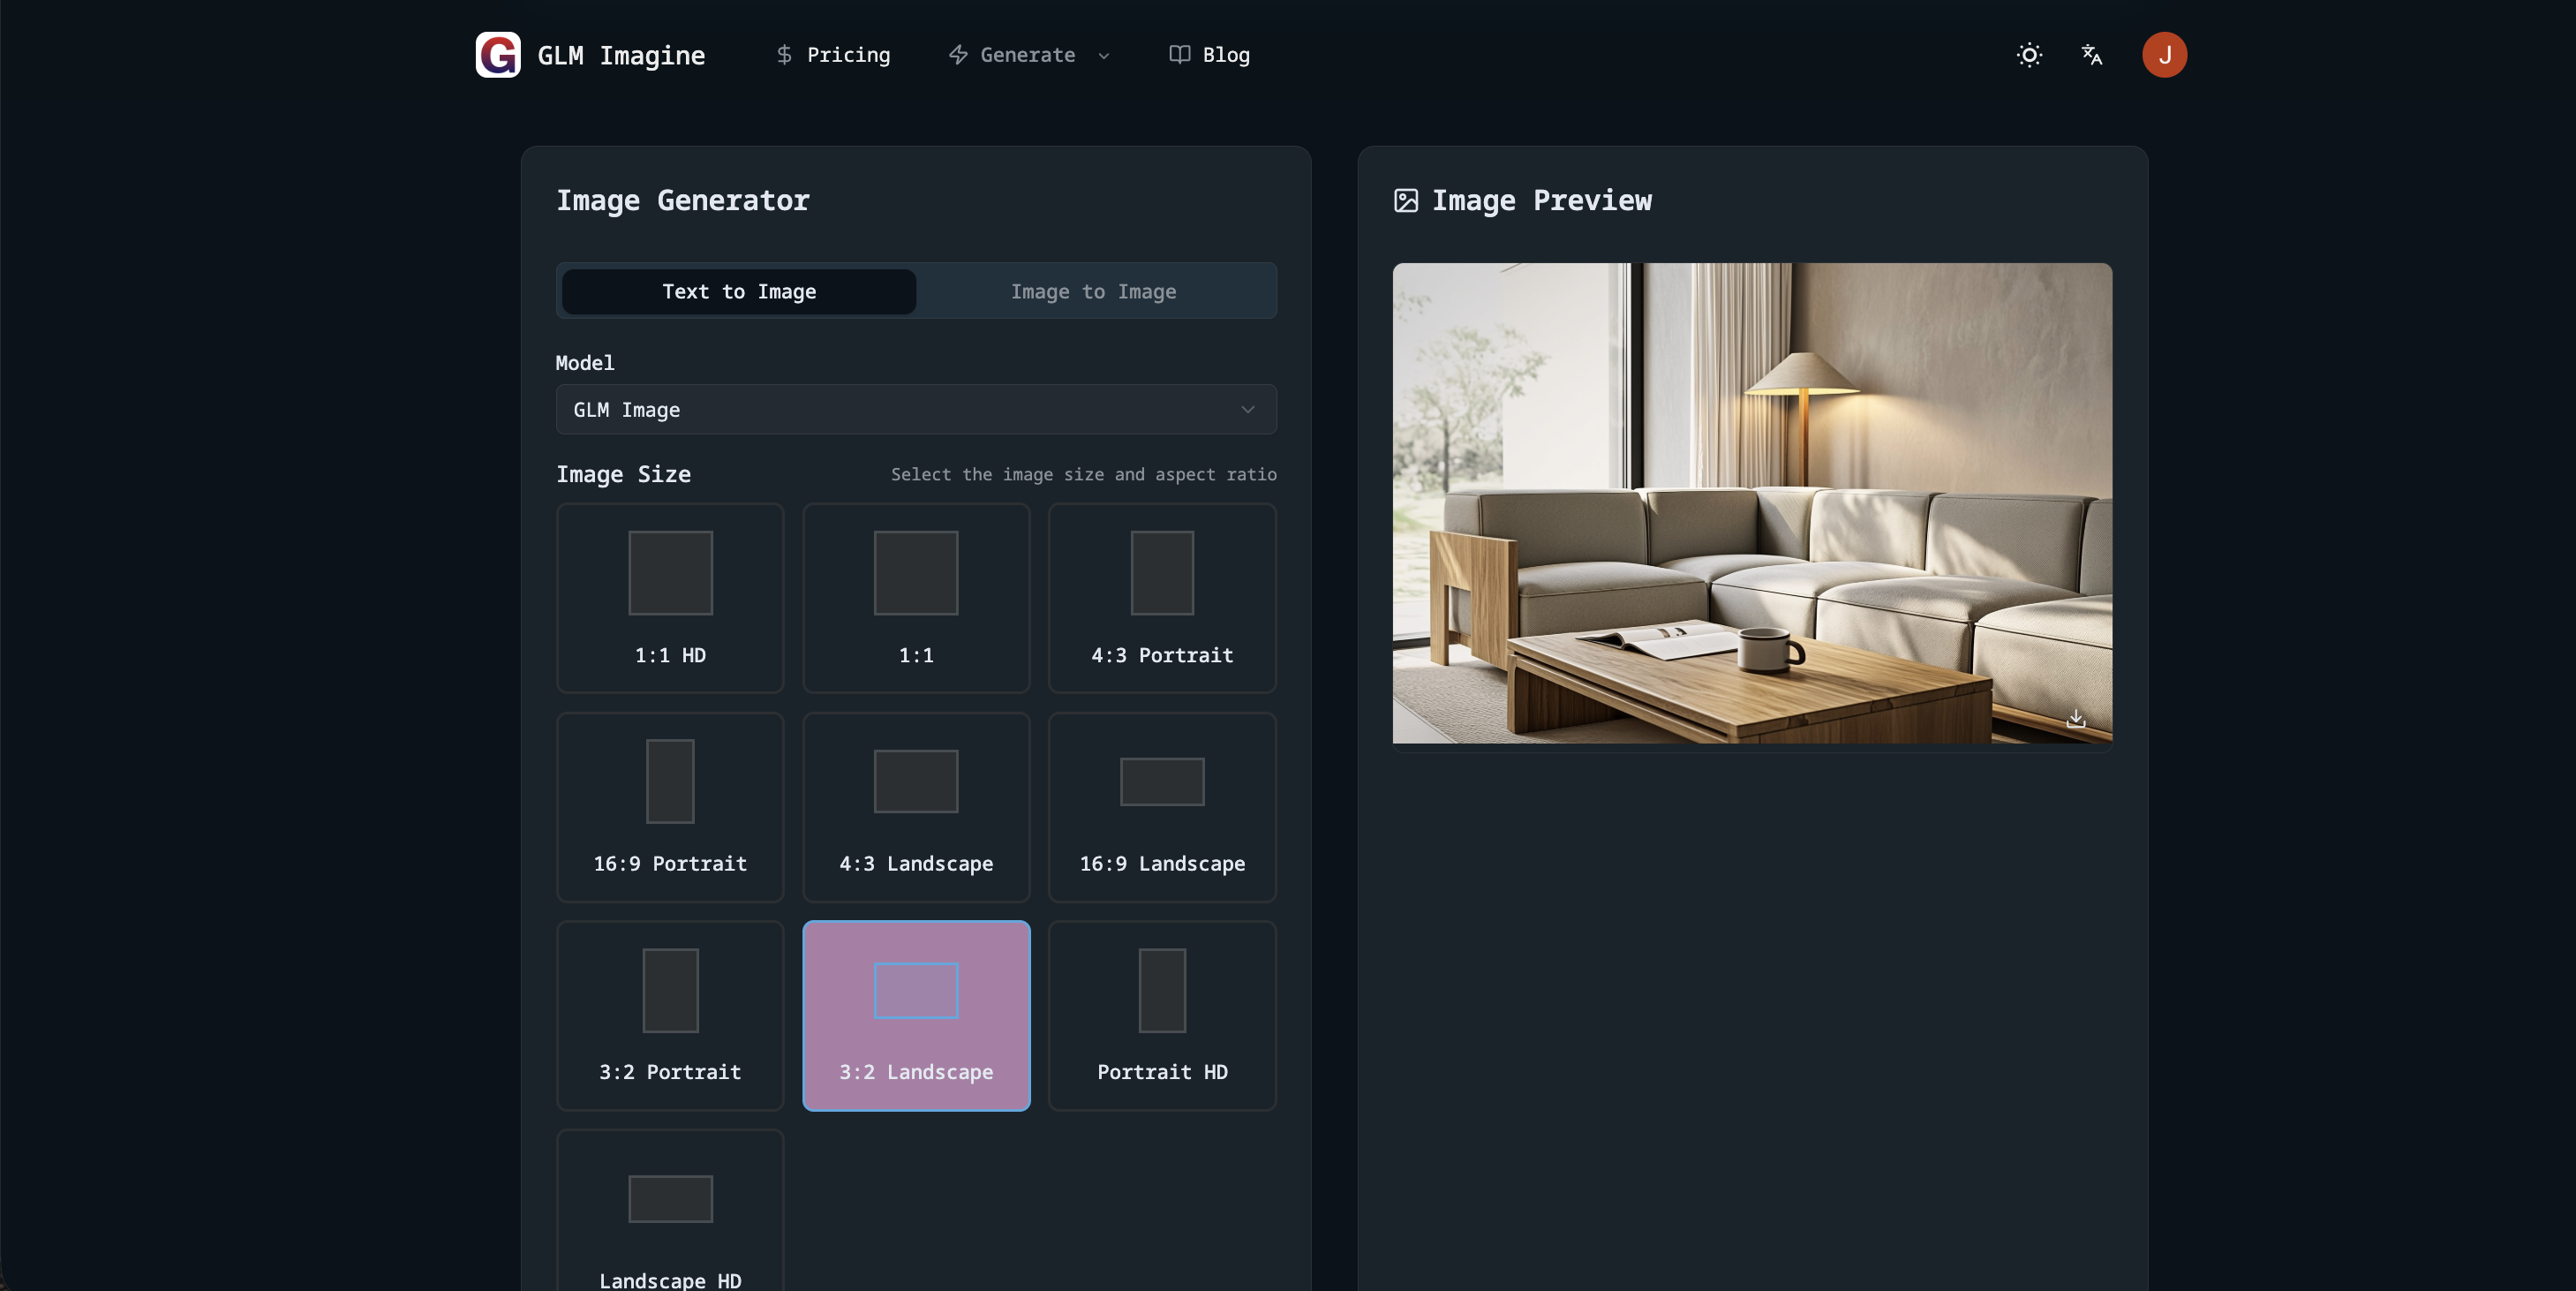Expand the Generate menu chevron
The image size is (2576, 1291).
(x=1104, y=56)
